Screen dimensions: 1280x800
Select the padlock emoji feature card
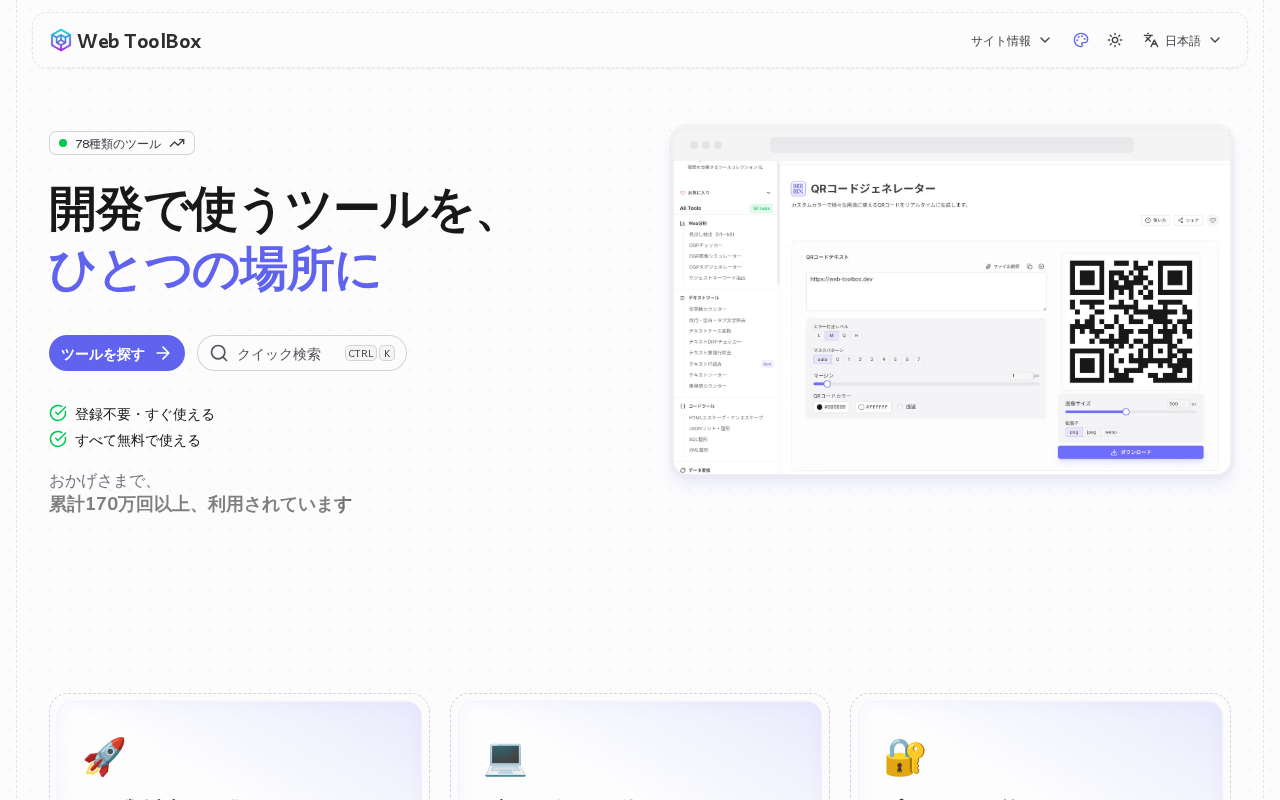1040,750
